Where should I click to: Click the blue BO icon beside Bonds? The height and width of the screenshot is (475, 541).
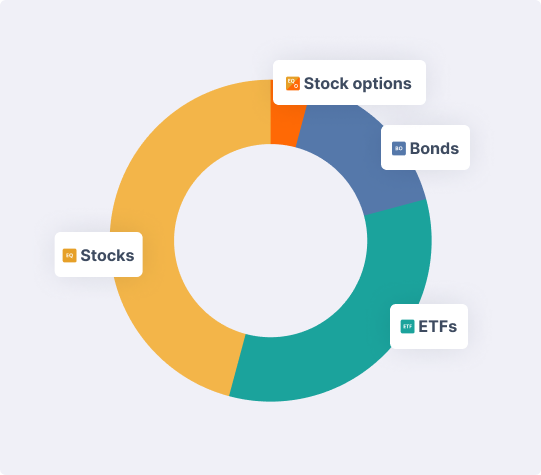tap(399, 149)
